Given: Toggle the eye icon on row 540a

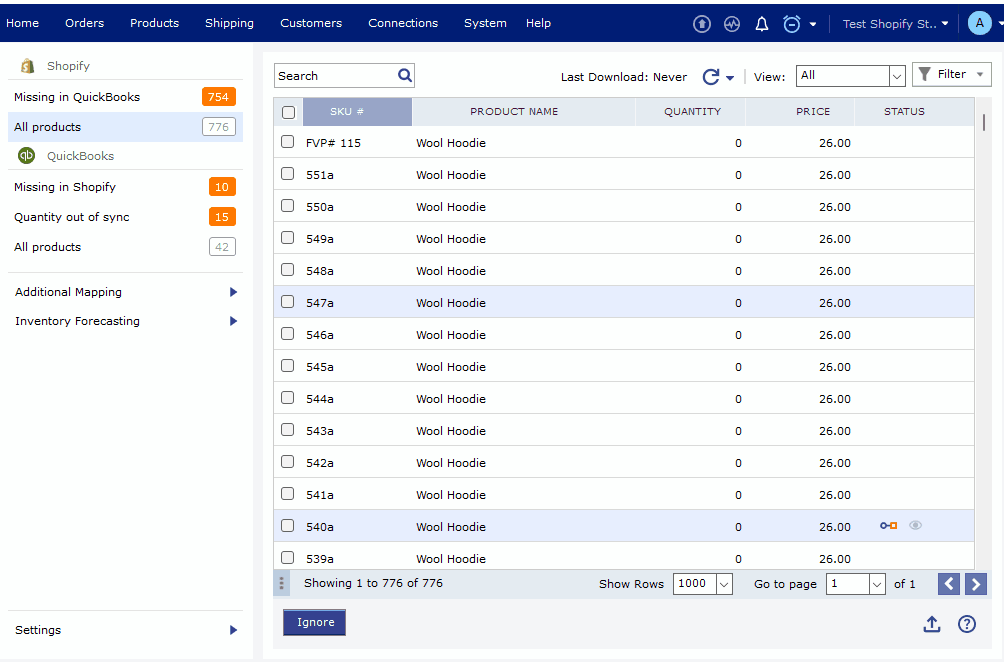Looking at the screenshot, I should click(915, 526).
